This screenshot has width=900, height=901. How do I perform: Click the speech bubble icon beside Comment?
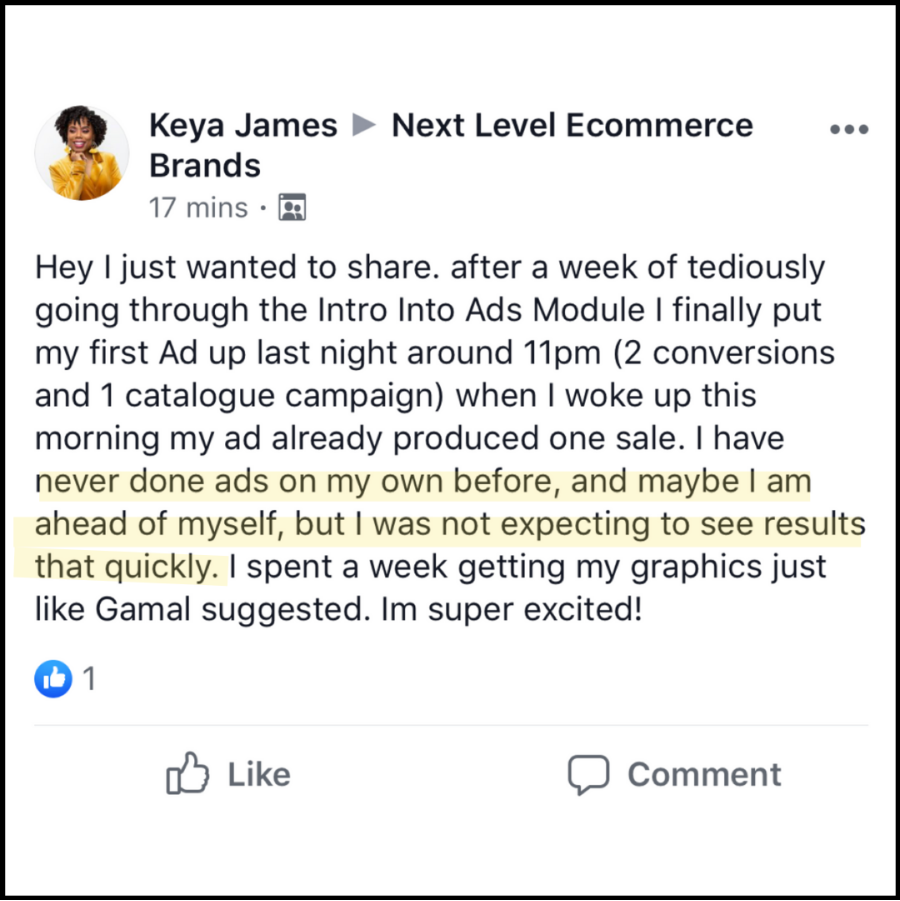(588, 774)
